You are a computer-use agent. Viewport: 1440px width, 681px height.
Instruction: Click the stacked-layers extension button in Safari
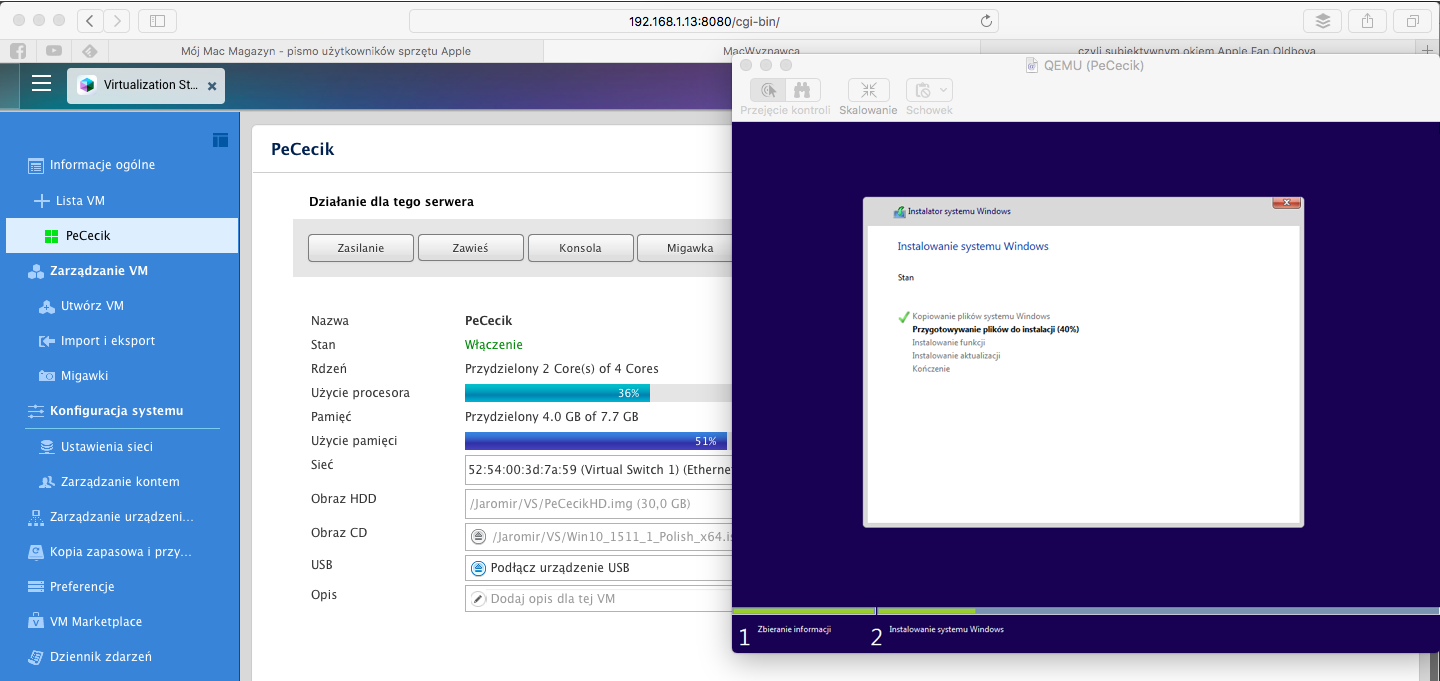click(x=1322, y=21)
